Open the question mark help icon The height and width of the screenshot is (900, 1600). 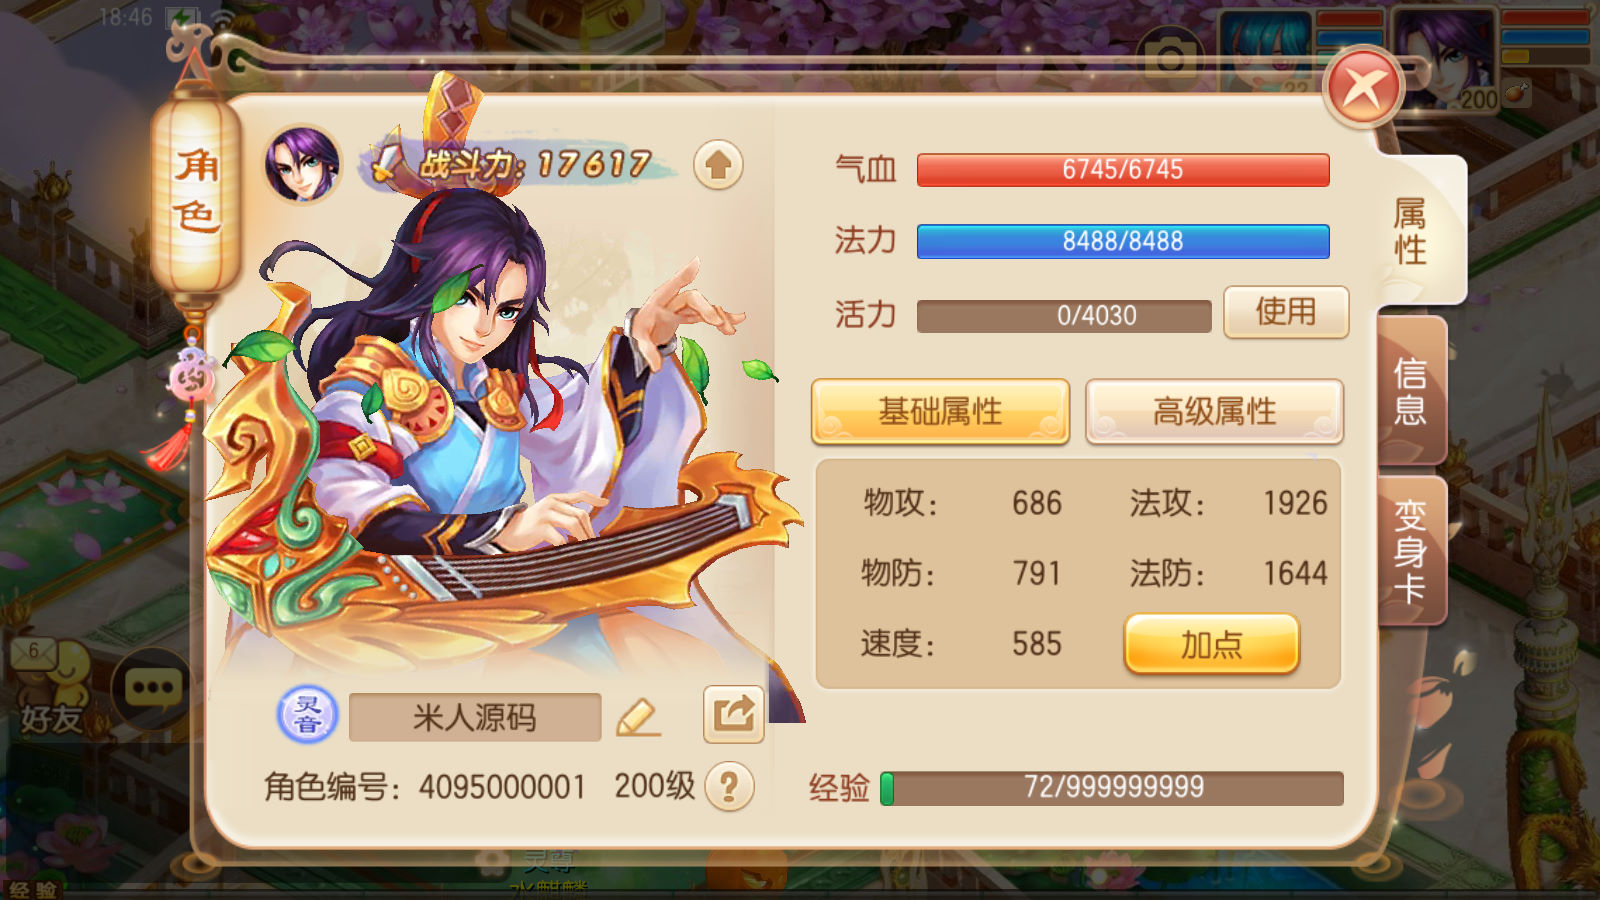729,787
